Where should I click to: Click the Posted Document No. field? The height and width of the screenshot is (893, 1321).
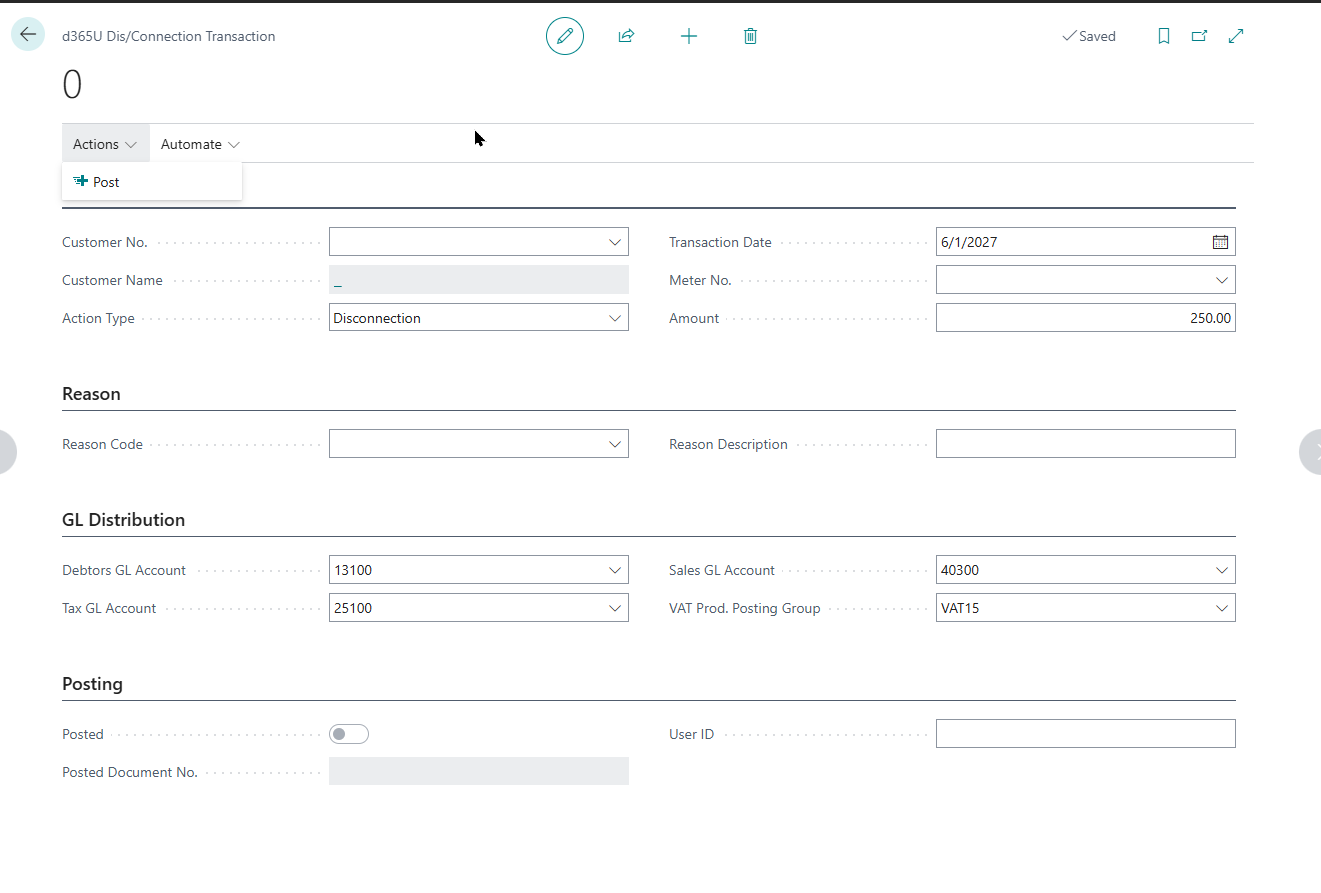pyautogui.click(x=479, y=772)
